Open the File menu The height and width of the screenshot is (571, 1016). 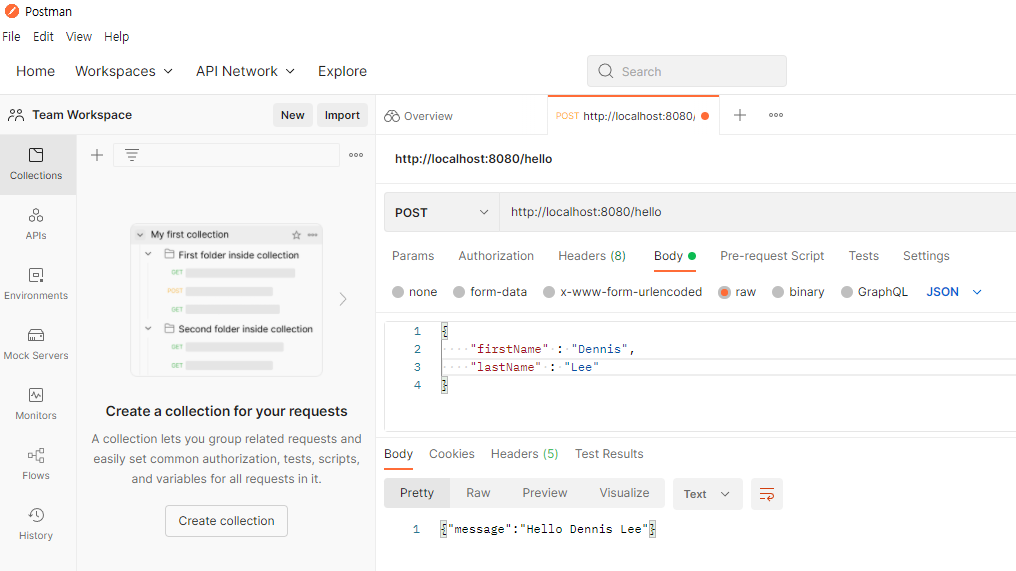(x=11, y=37)
